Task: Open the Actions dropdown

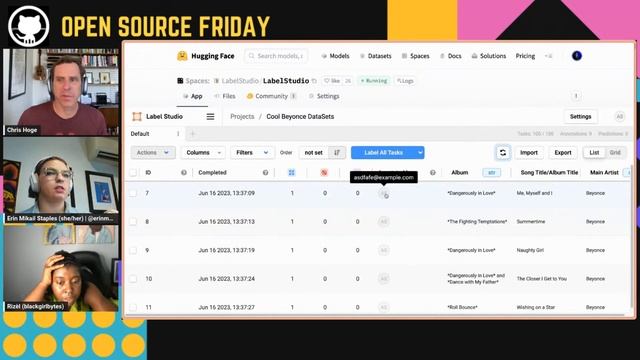Action: coord(153,153)
